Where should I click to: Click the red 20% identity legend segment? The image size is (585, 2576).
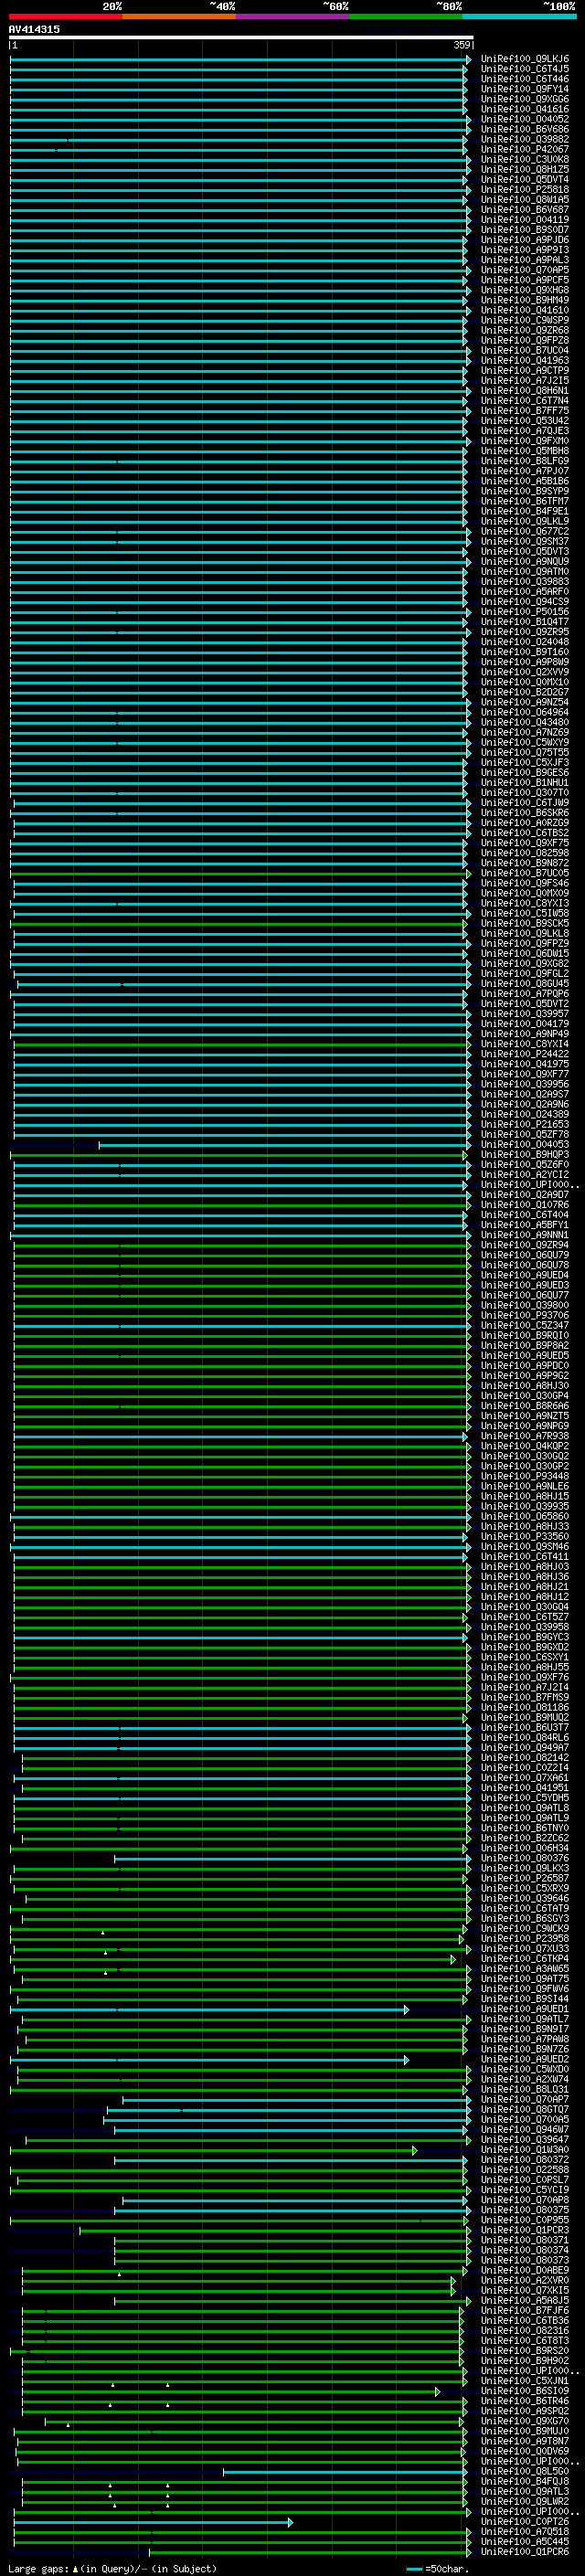click(65, 16)
